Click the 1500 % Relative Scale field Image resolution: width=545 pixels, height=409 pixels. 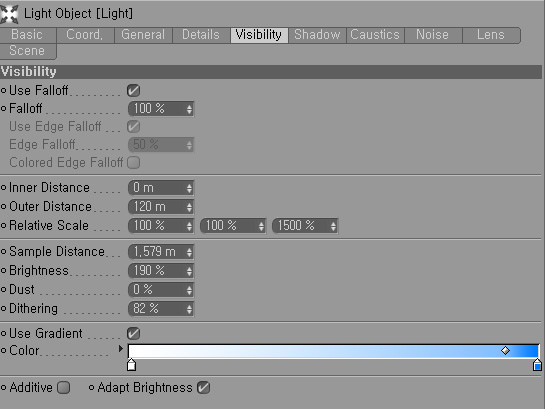tap(305, 226)
